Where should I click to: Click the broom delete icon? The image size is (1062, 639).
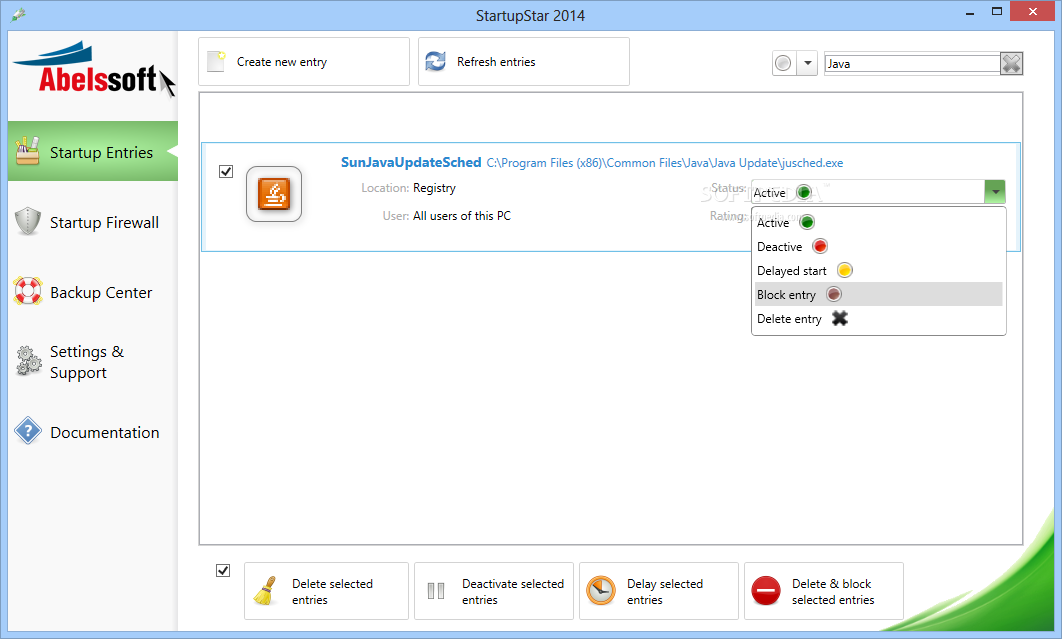pyautogui.click(x=265, y=590)
